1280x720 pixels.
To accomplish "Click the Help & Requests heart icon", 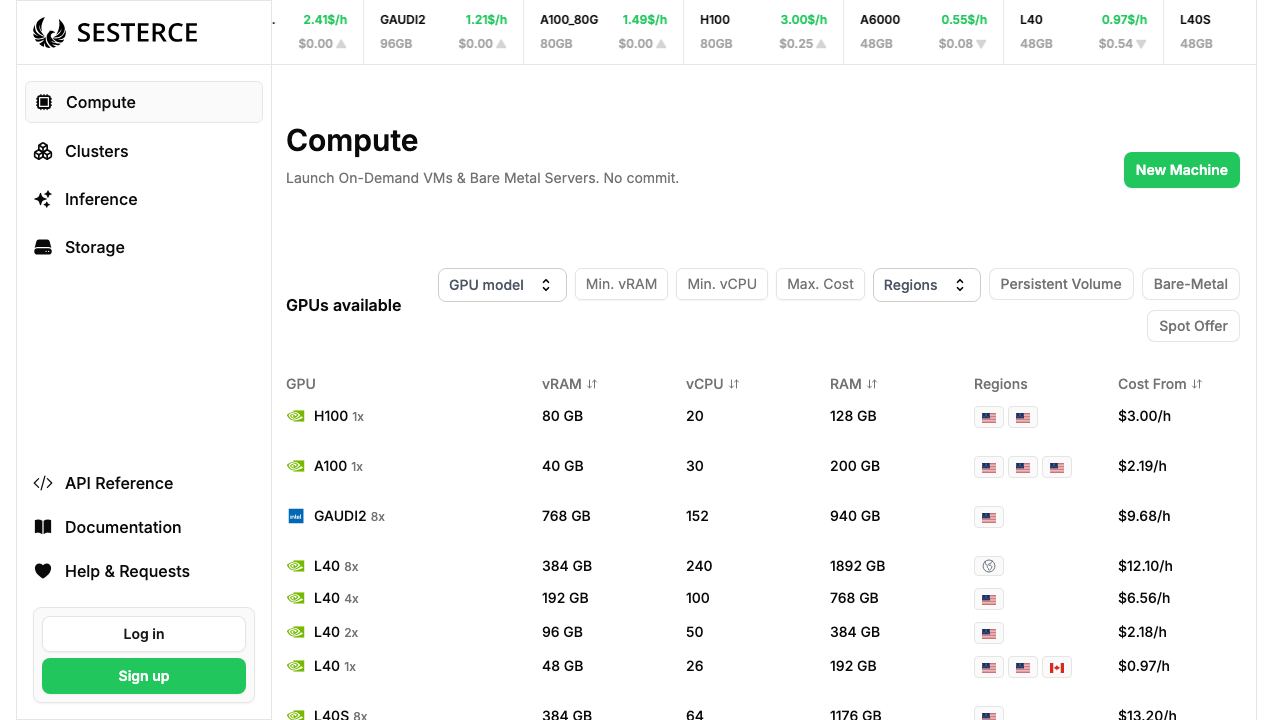I will coord(43,571).
